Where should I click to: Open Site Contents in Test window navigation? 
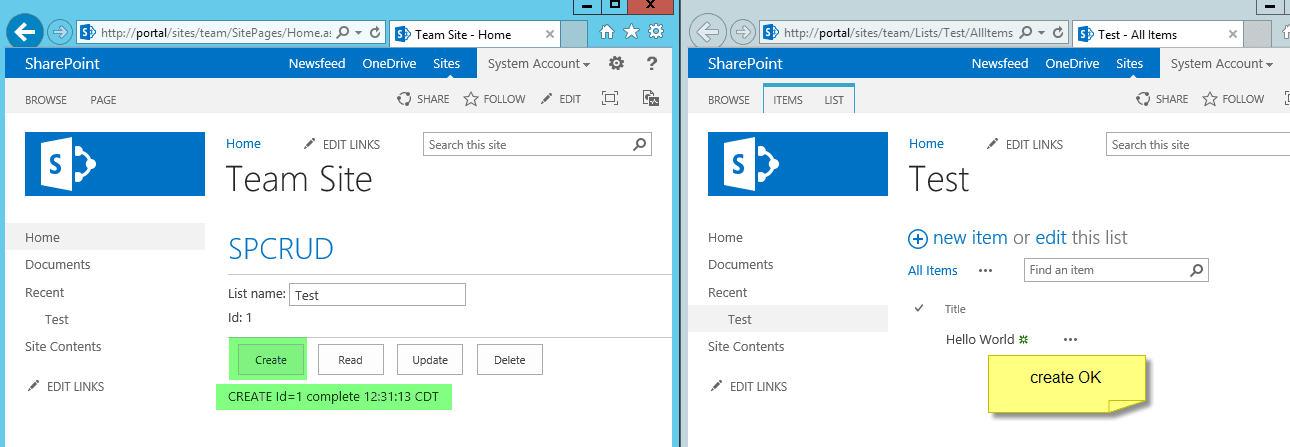(746, 347)
